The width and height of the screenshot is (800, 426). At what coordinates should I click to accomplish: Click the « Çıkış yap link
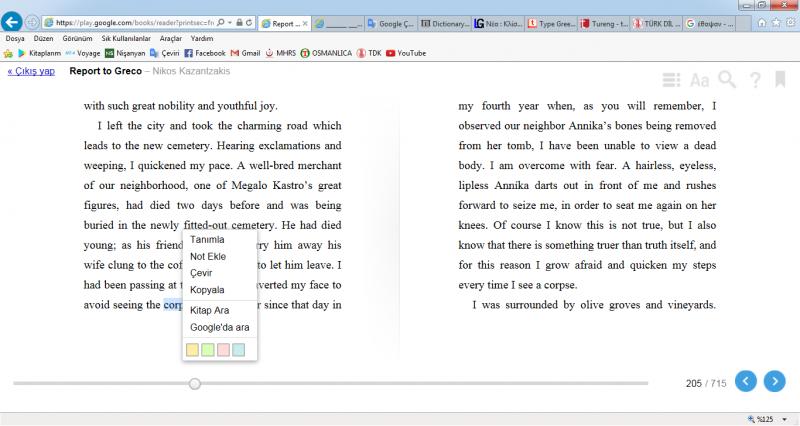(x=31, y=71)
